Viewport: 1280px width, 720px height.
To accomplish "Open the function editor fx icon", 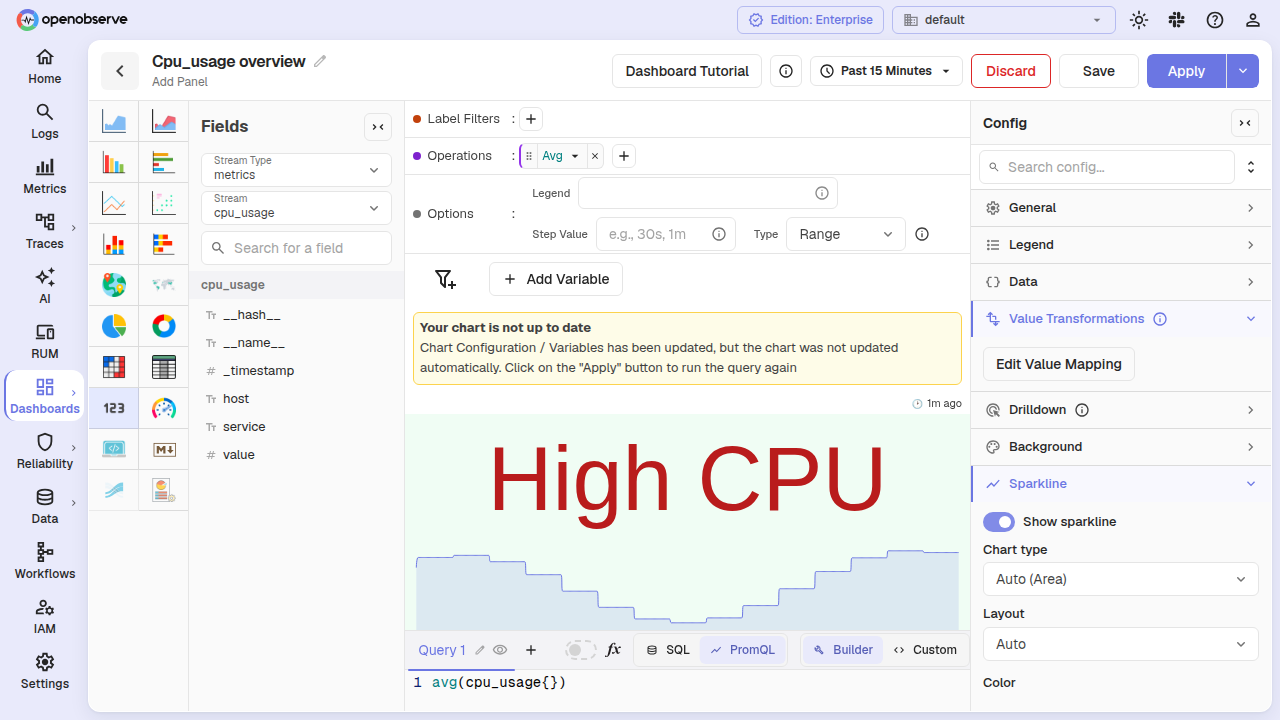I will pos(613,650).
